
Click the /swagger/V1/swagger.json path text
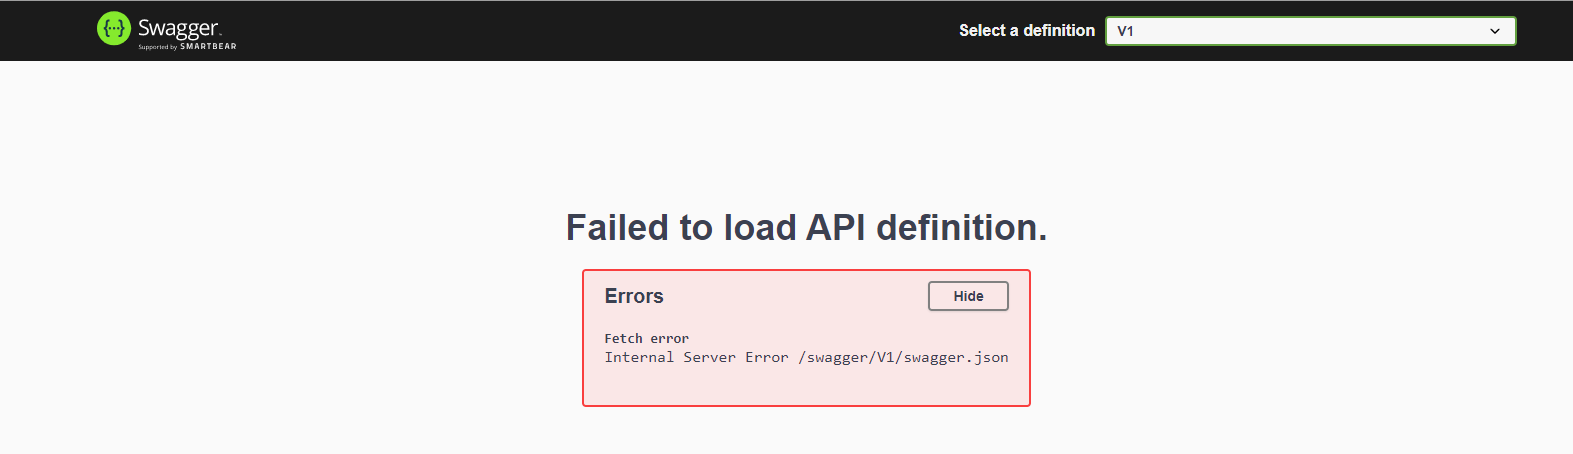(x=903, y=358)
